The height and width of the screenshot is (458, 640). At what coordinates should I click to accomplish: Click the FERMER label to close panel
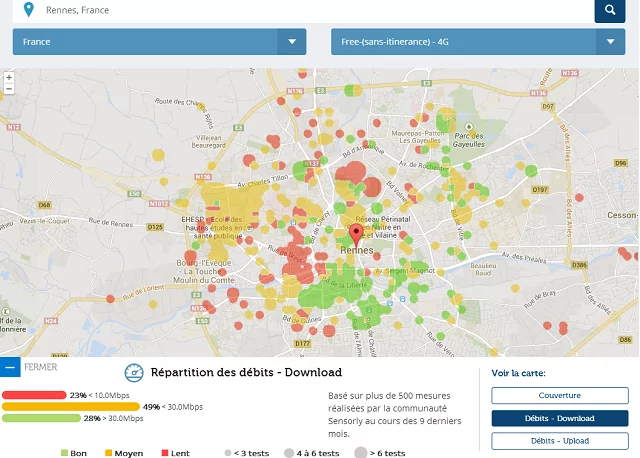coord(40,367)
